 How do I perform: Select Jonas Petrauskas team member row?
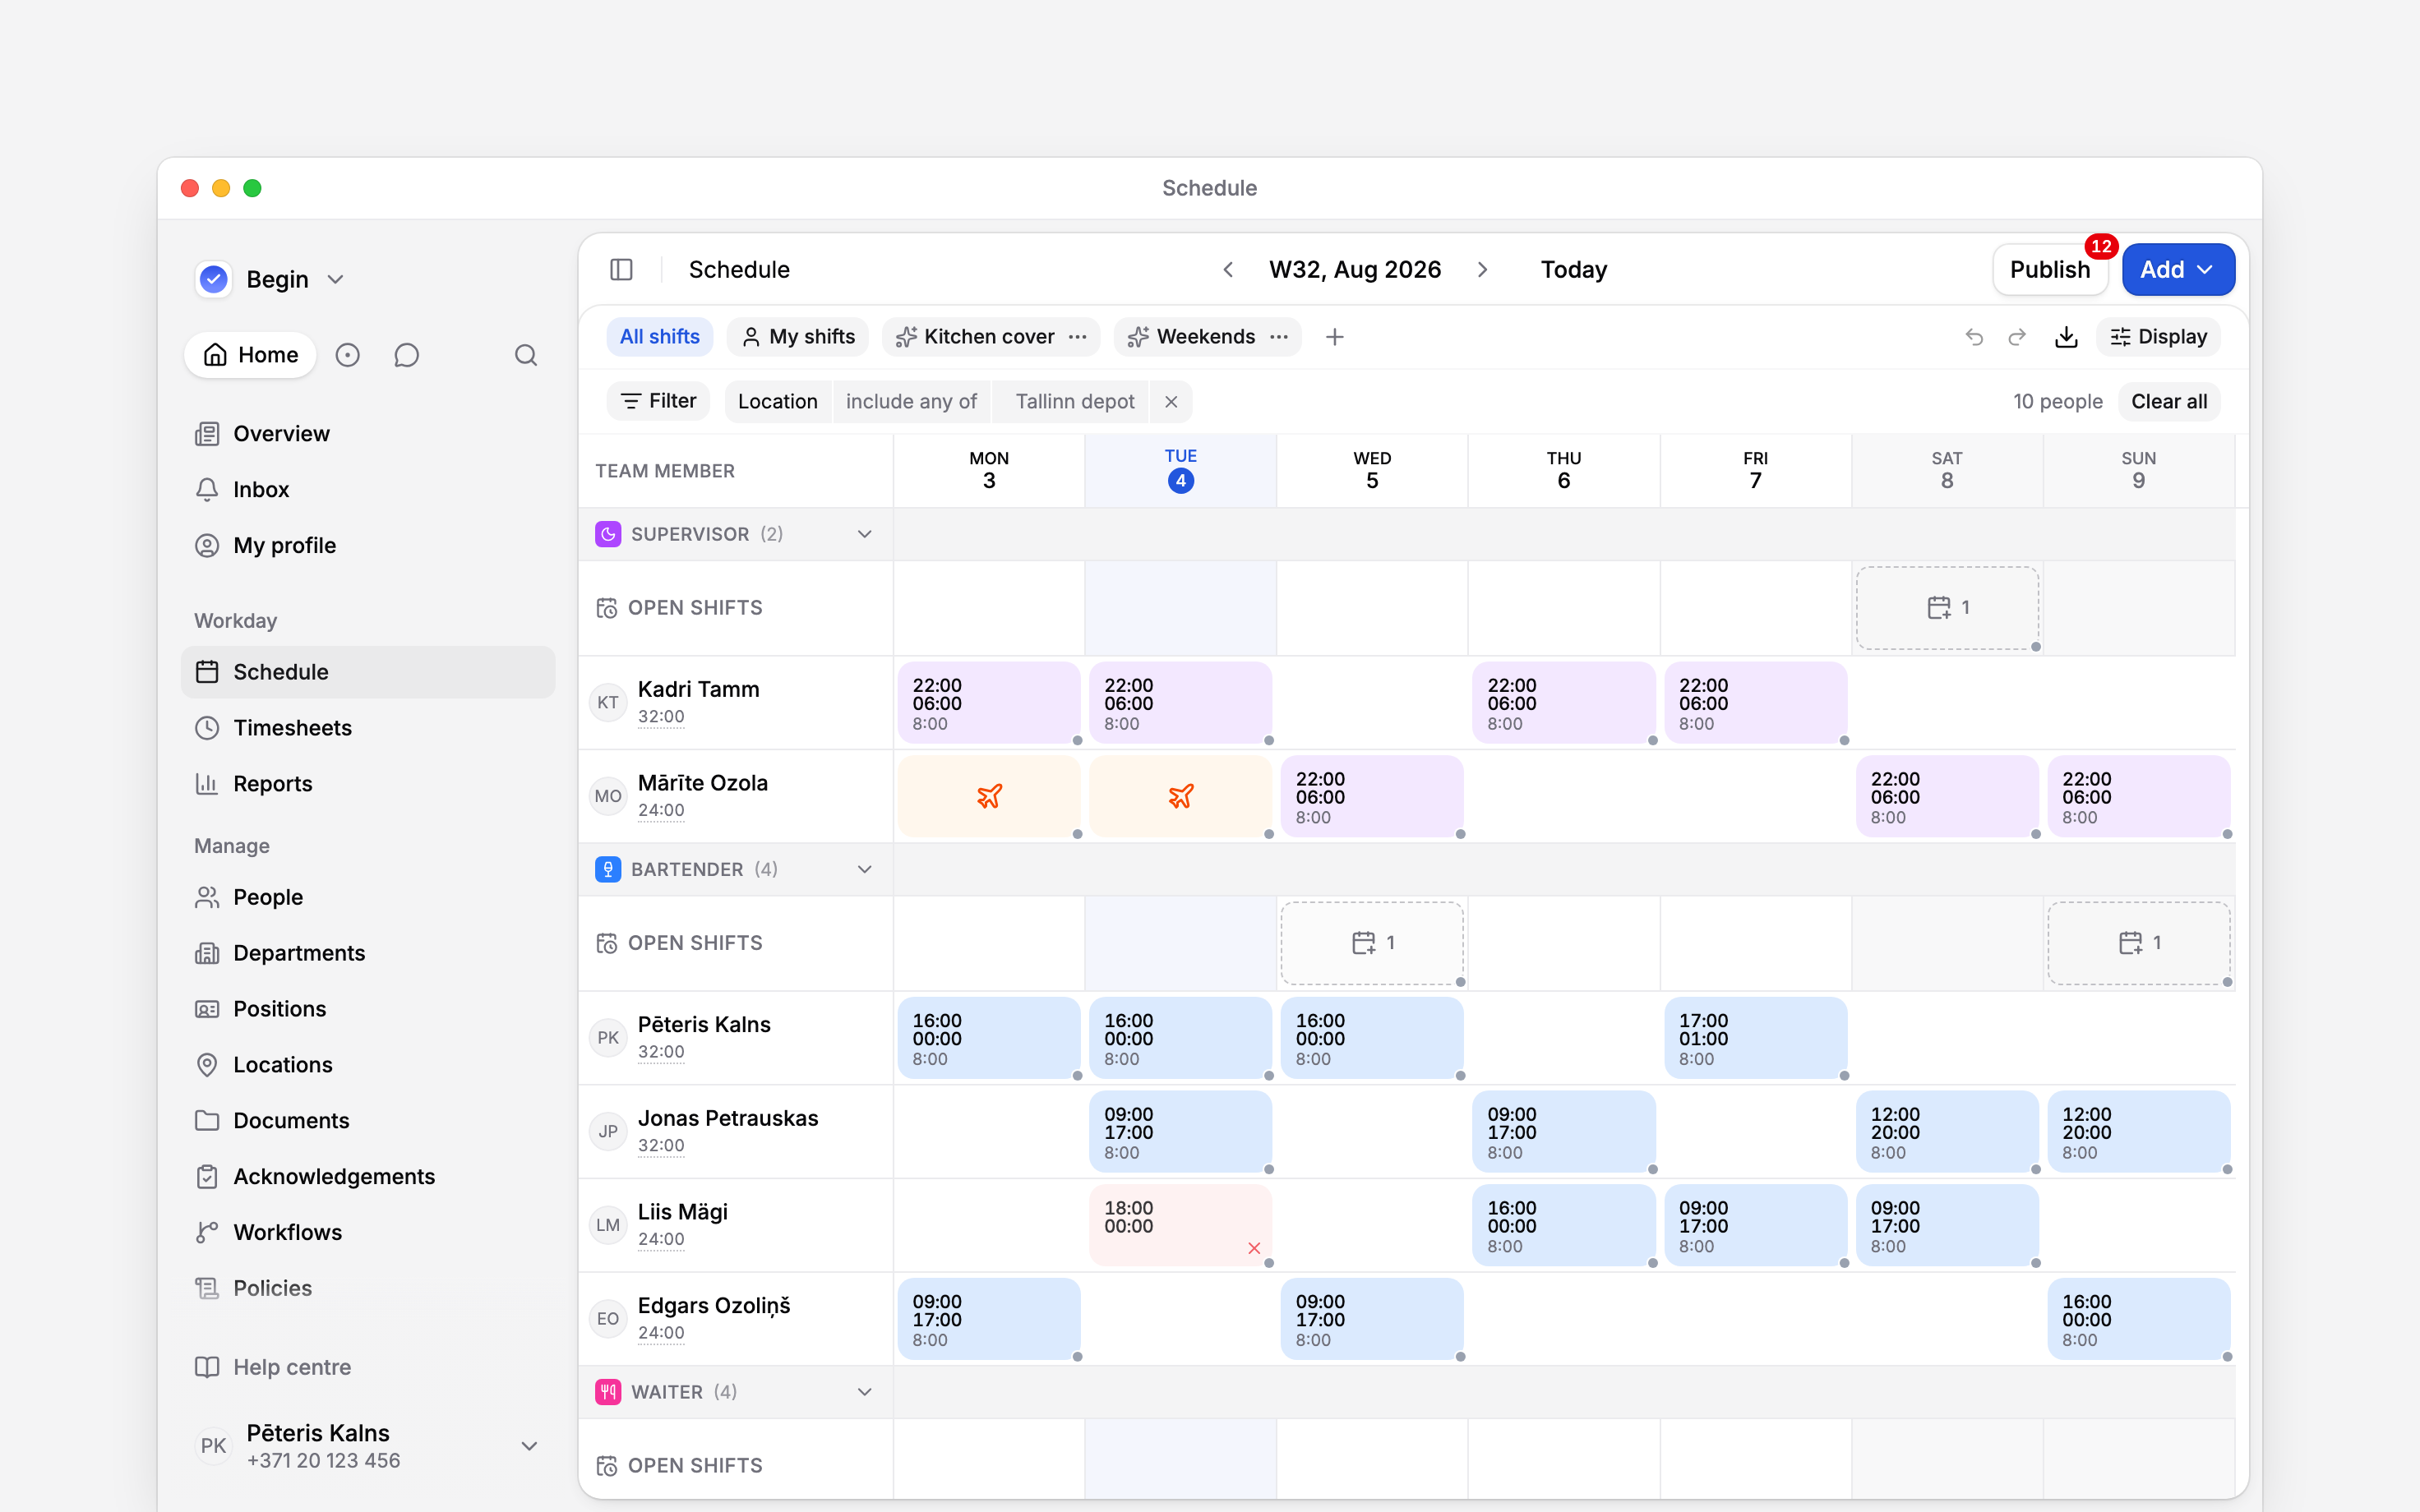tap(736, 1131)
